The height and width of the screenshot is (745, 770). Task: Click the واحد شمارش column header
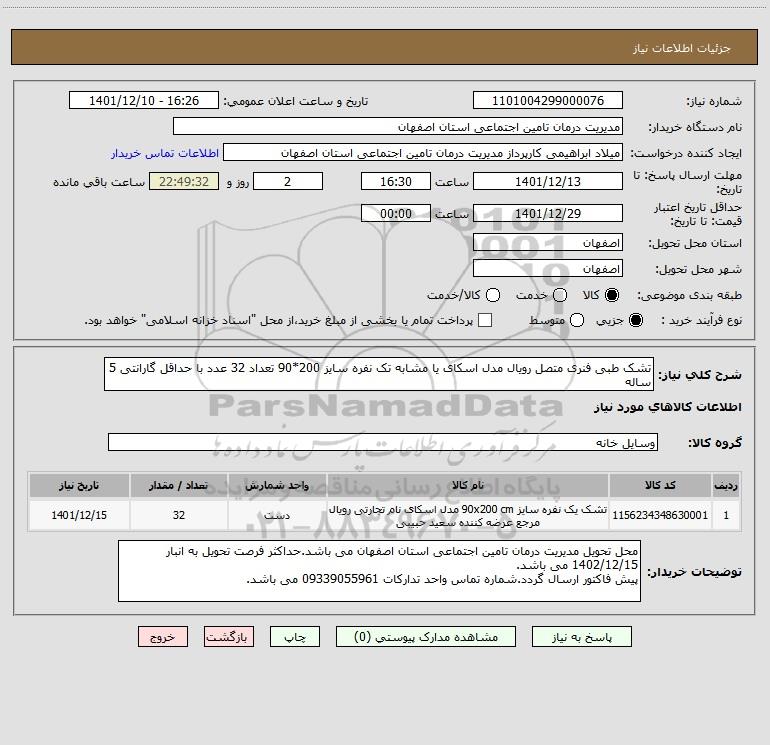coord(277,485)
